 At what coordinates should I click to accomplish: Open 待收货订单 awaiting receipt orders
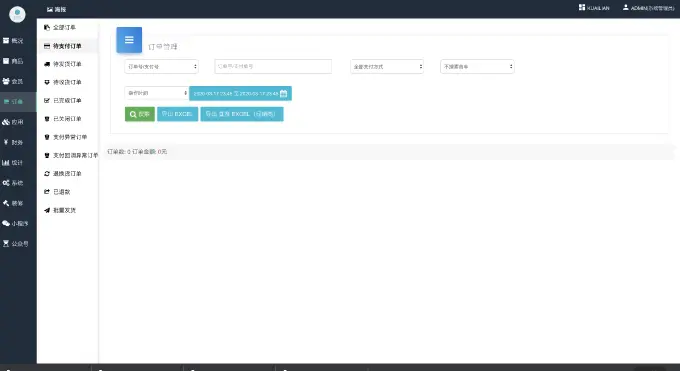click(63, 82)
